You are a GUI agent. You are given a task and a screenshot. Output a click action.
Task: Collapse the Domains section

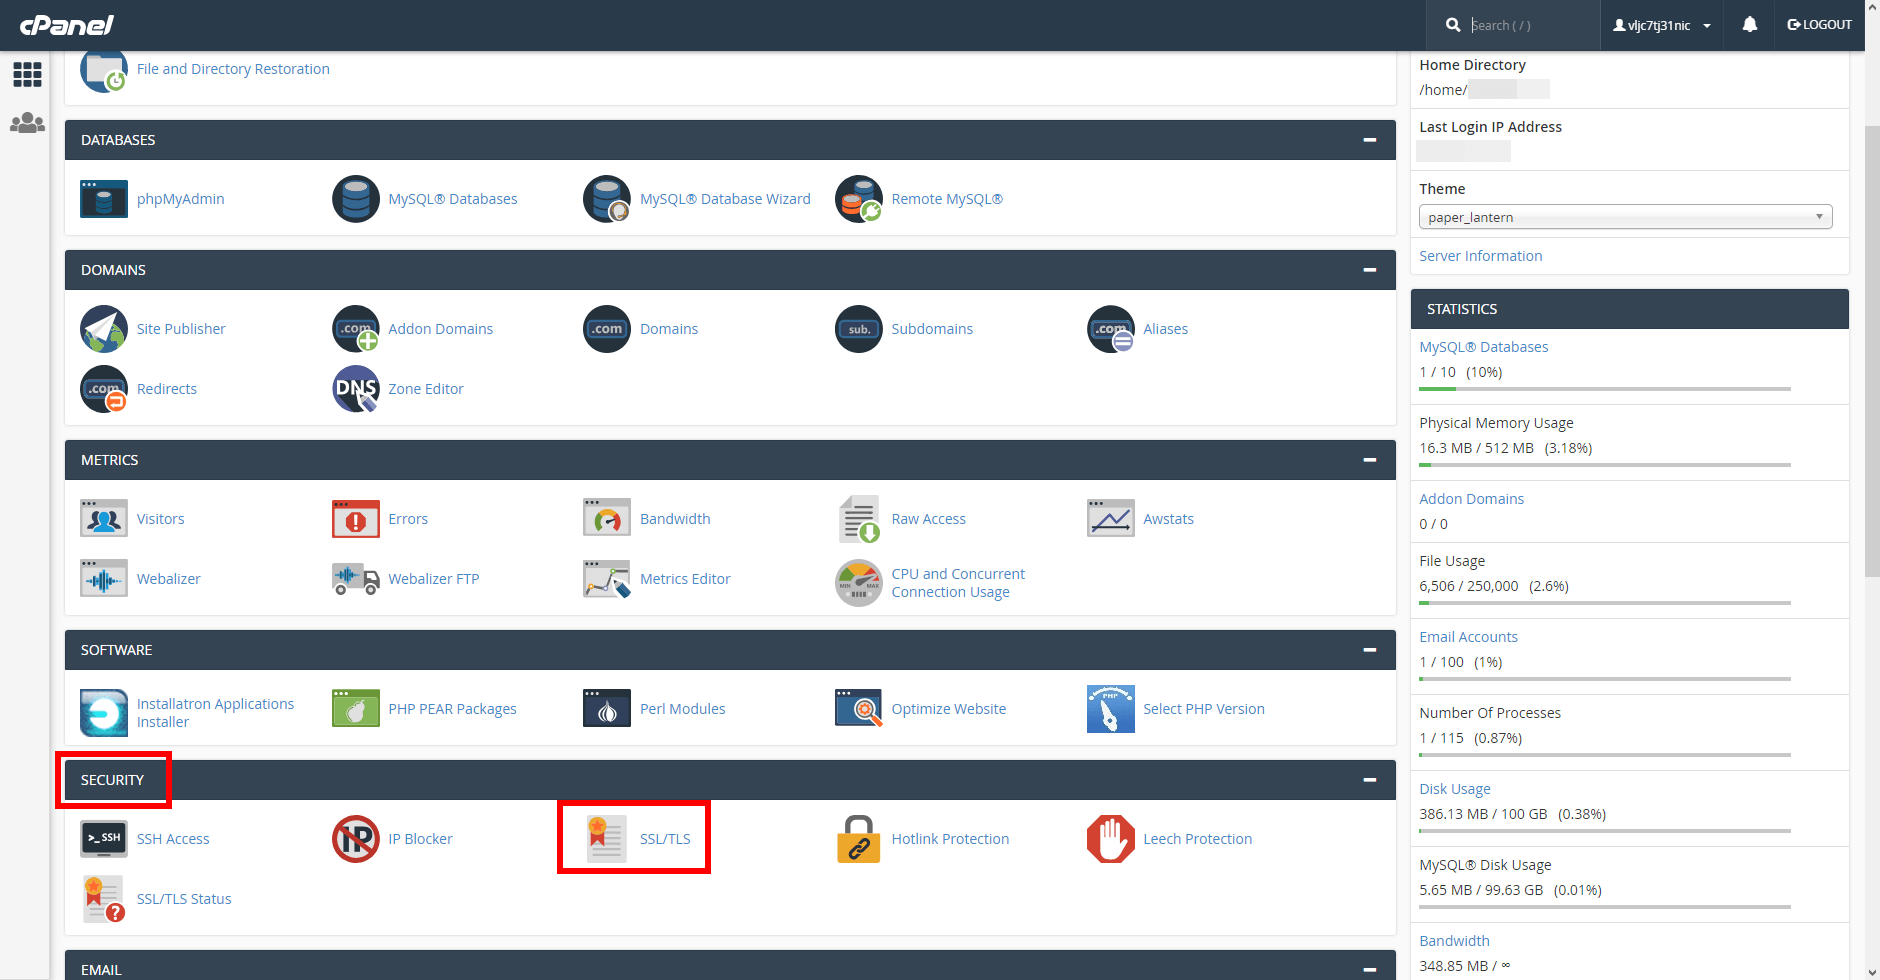click(x=1370, y=270)
